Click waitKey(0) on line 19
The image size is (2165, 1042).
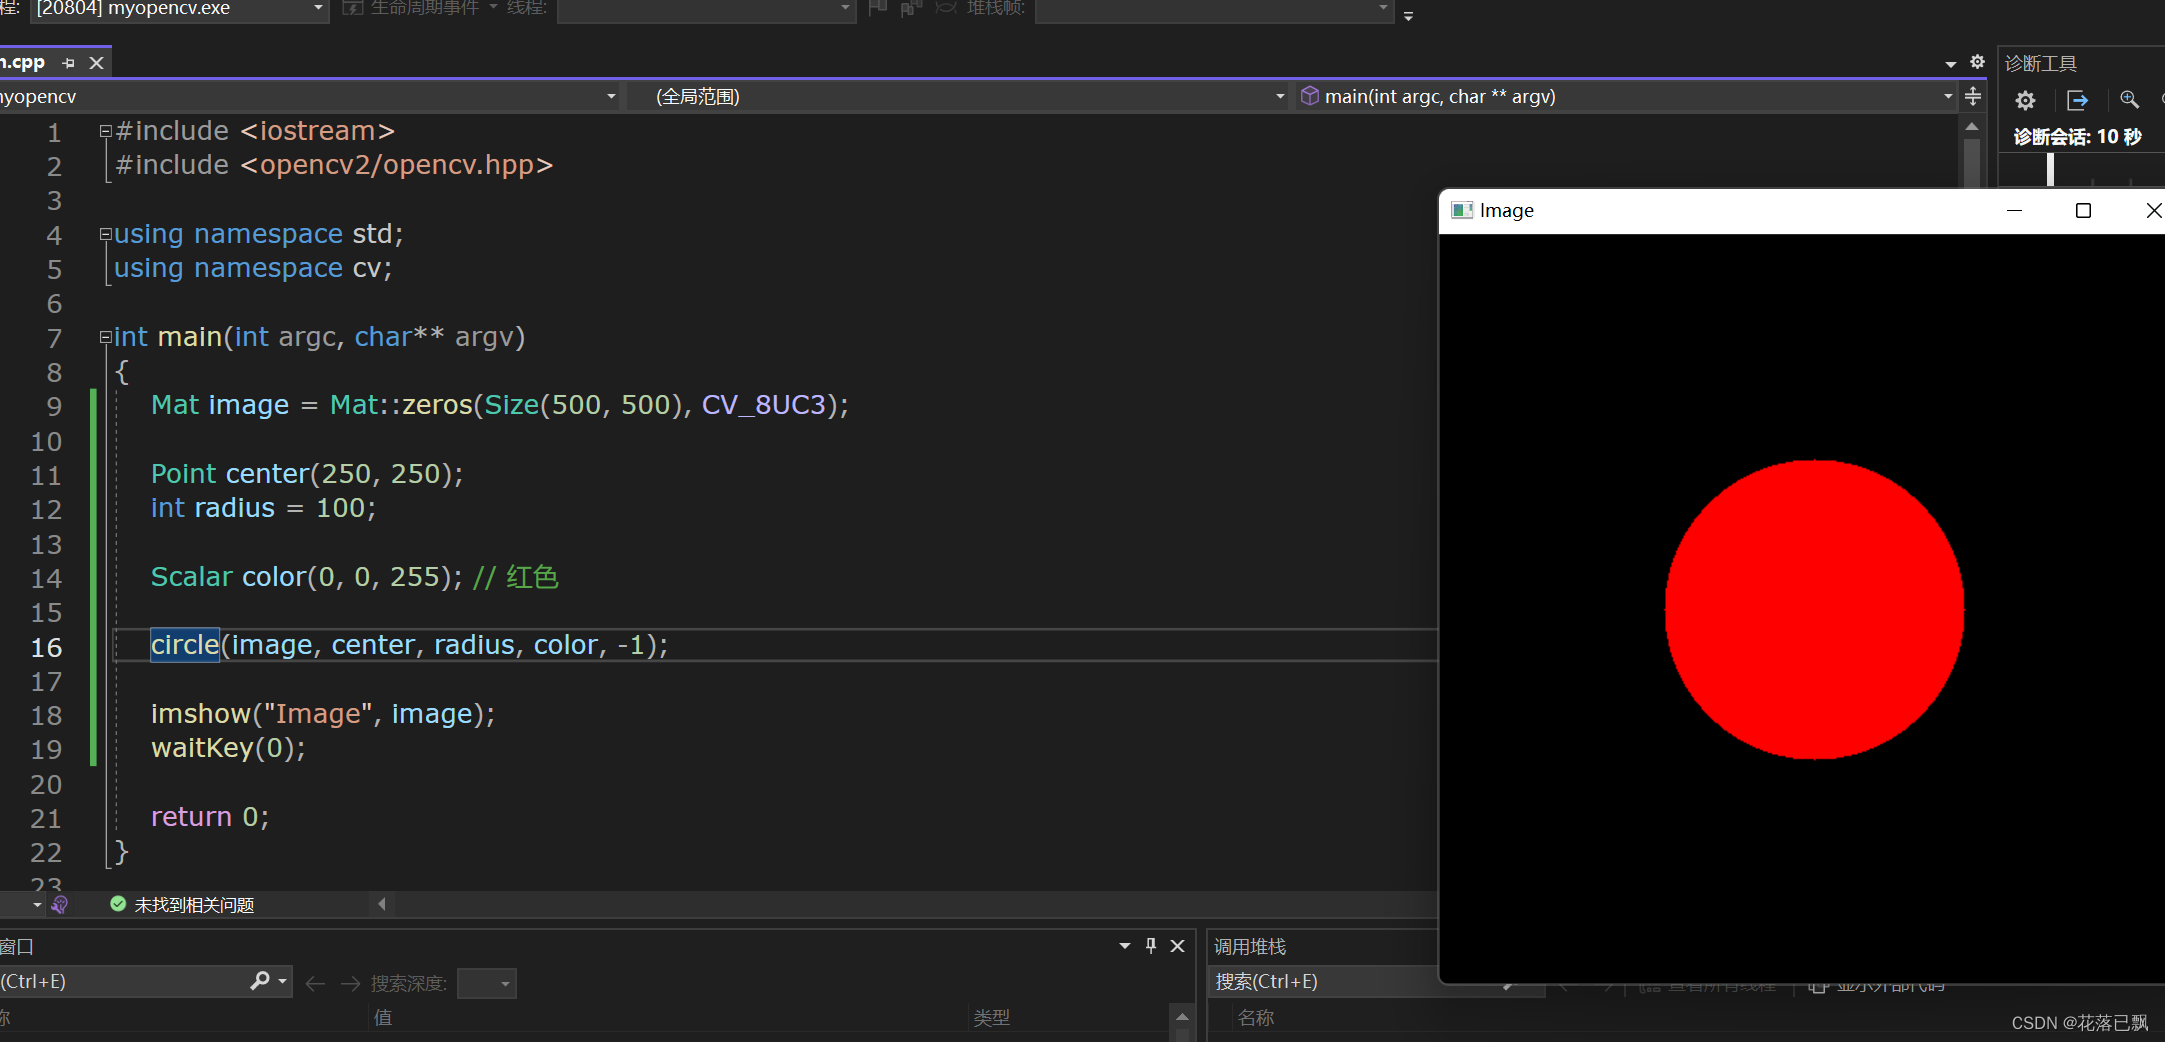(228, 748)
